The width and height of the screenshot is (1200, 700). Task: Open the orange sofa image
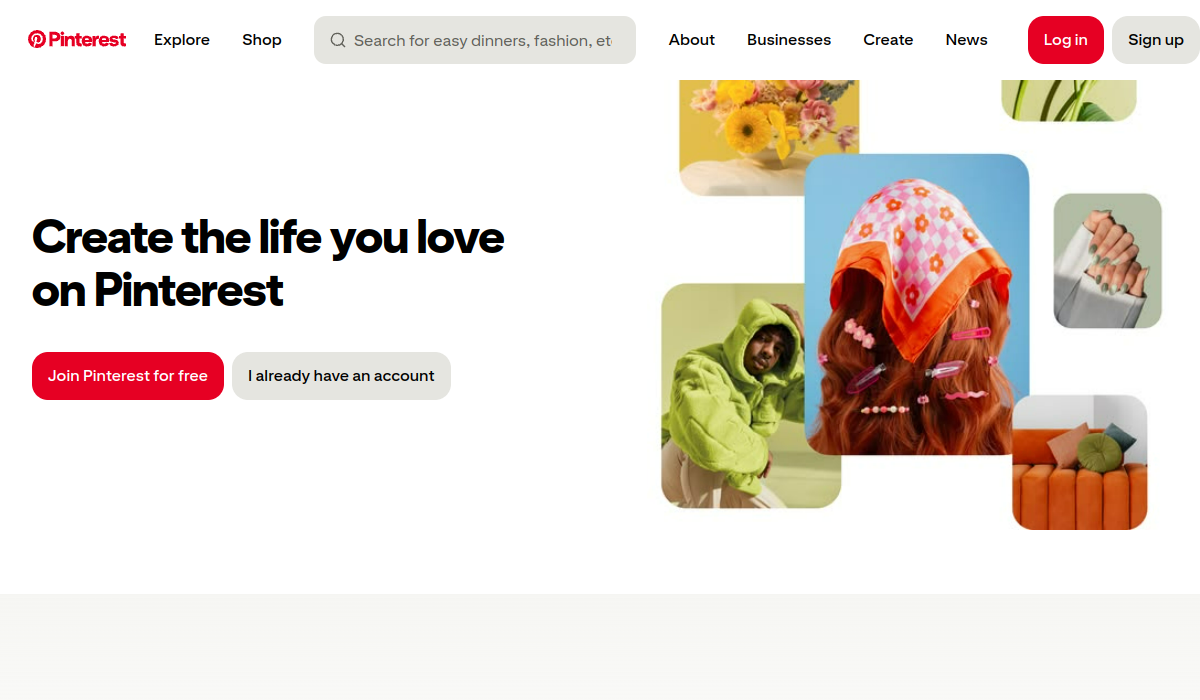pyautogui.click(x=1080, y=462)
